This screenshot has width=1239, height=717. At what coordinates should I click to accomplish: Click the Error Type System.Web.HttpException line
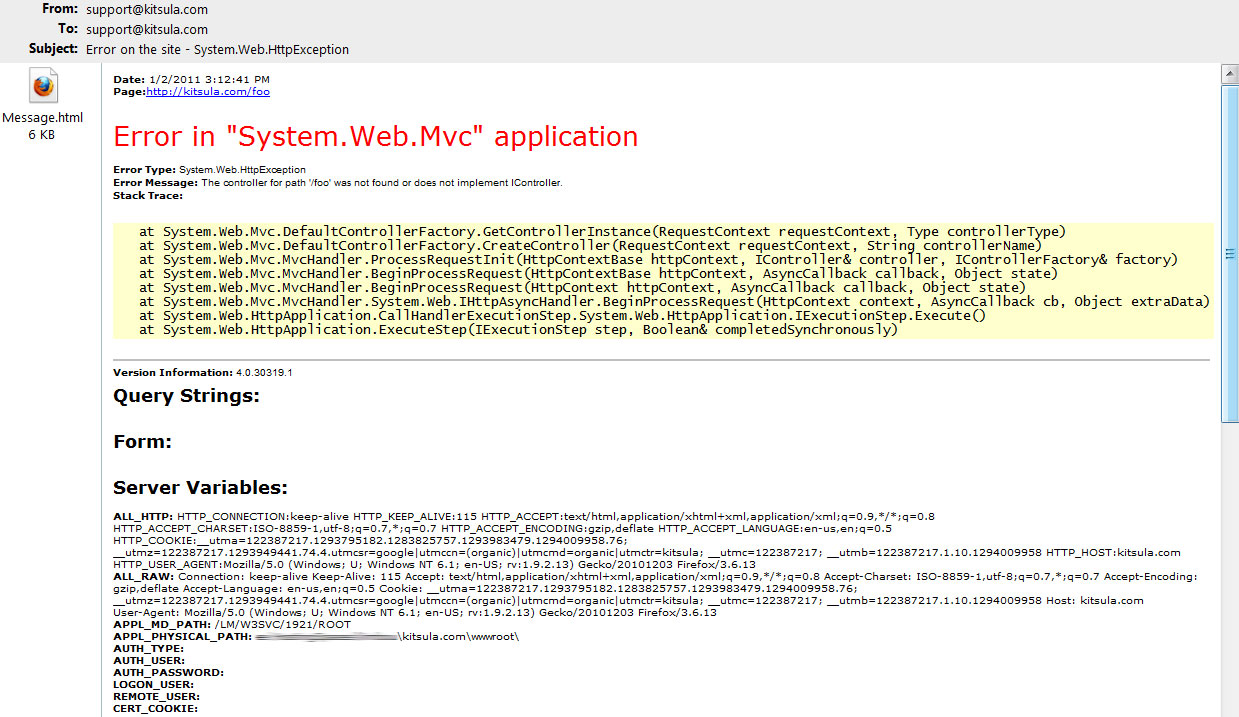[x=210, y=170]
